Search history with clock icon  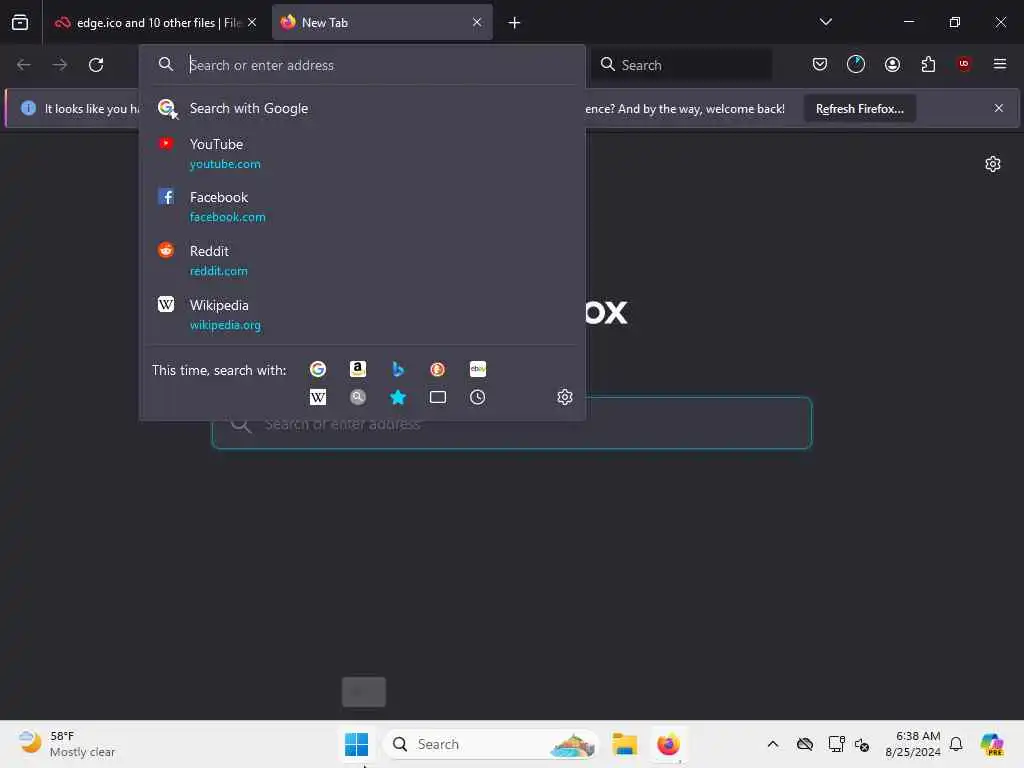pos(477,397)
